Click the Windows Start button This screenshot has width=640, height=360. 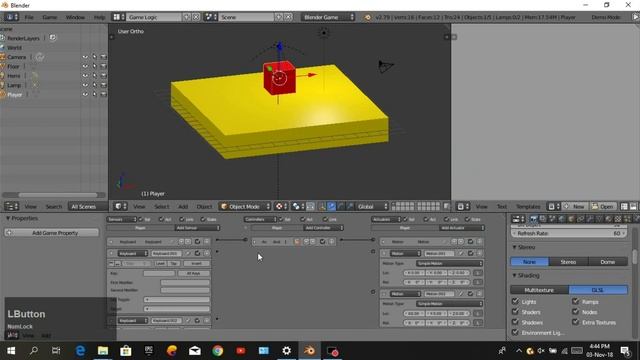[11, 351]
